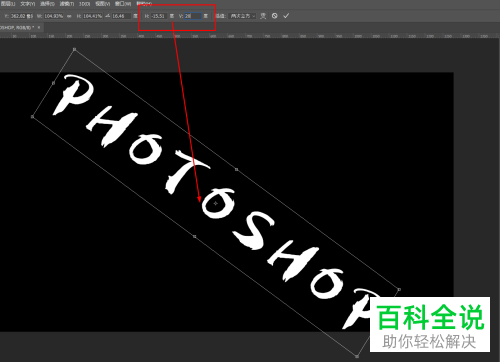Commit the transform with the checkmark icon
The height and width of the screenshot is (362, 500).
(286, 16)
